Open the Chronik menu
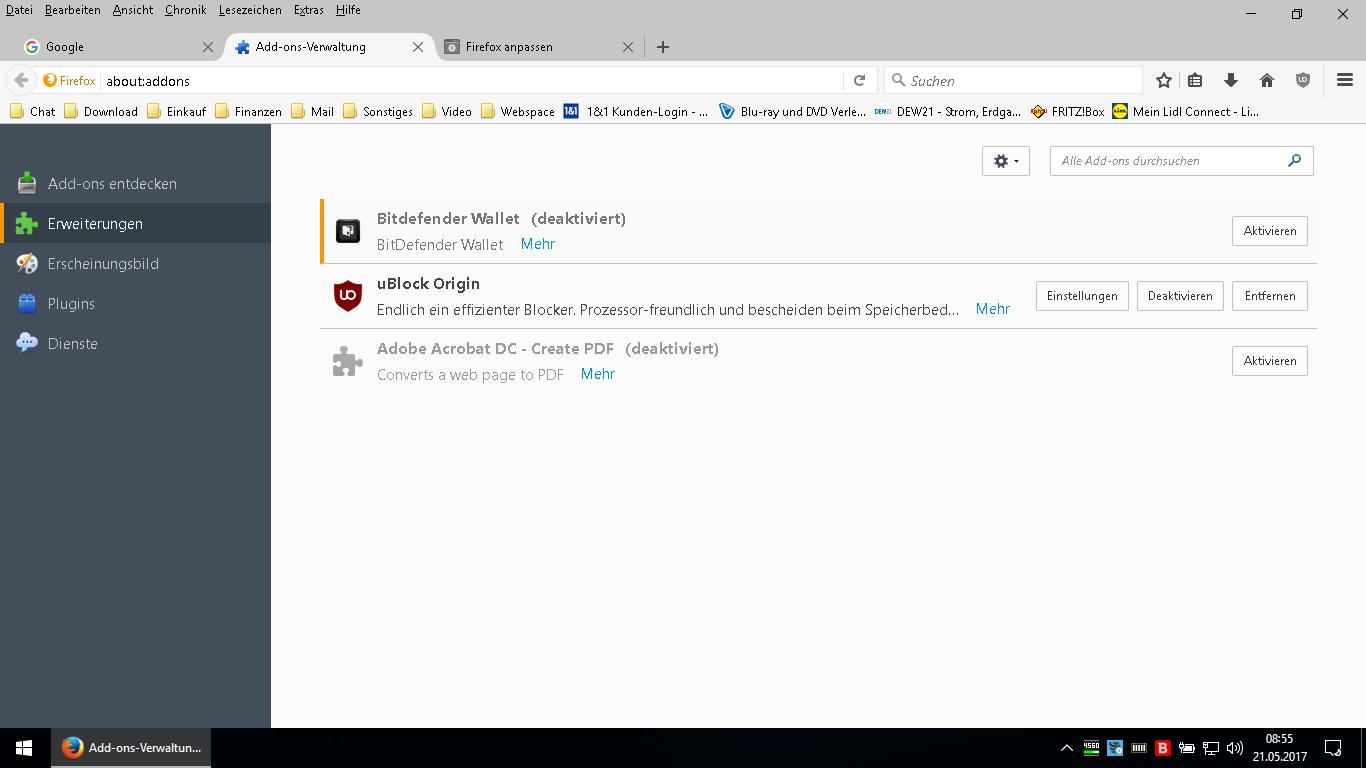The image size is (1366, 768). pos(185,10)
